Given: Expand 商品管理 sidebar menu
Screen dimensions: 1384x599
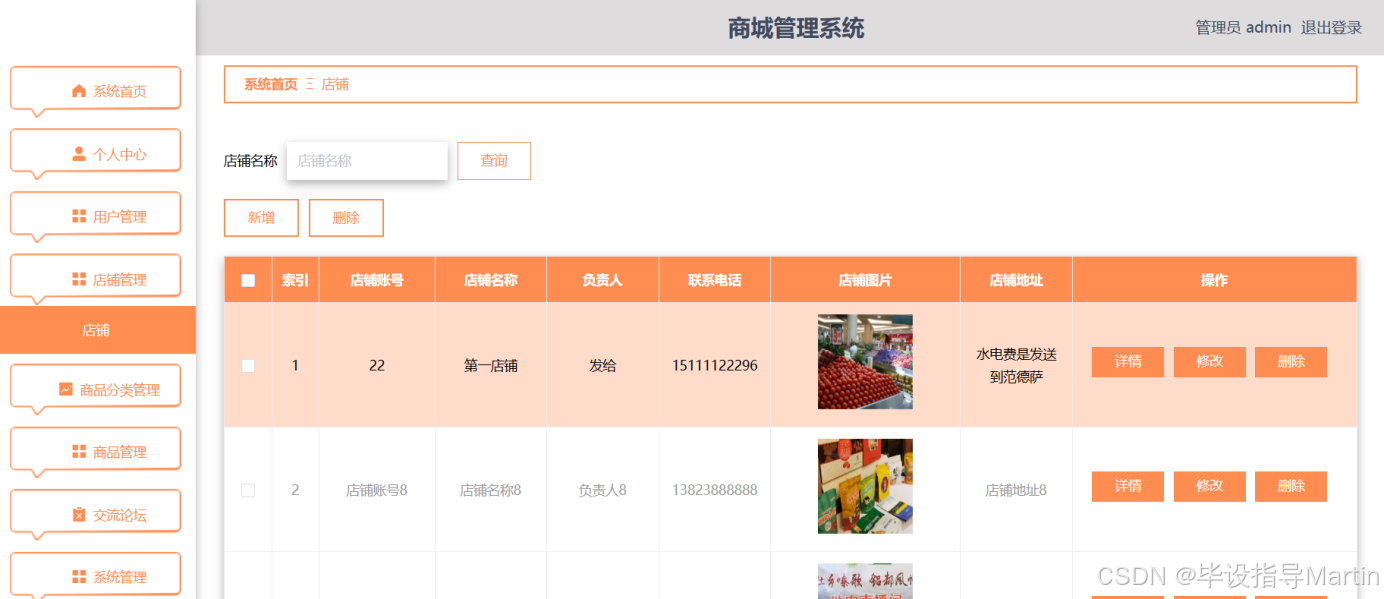Looking at the screenshot, I should (x=95, y=449).
